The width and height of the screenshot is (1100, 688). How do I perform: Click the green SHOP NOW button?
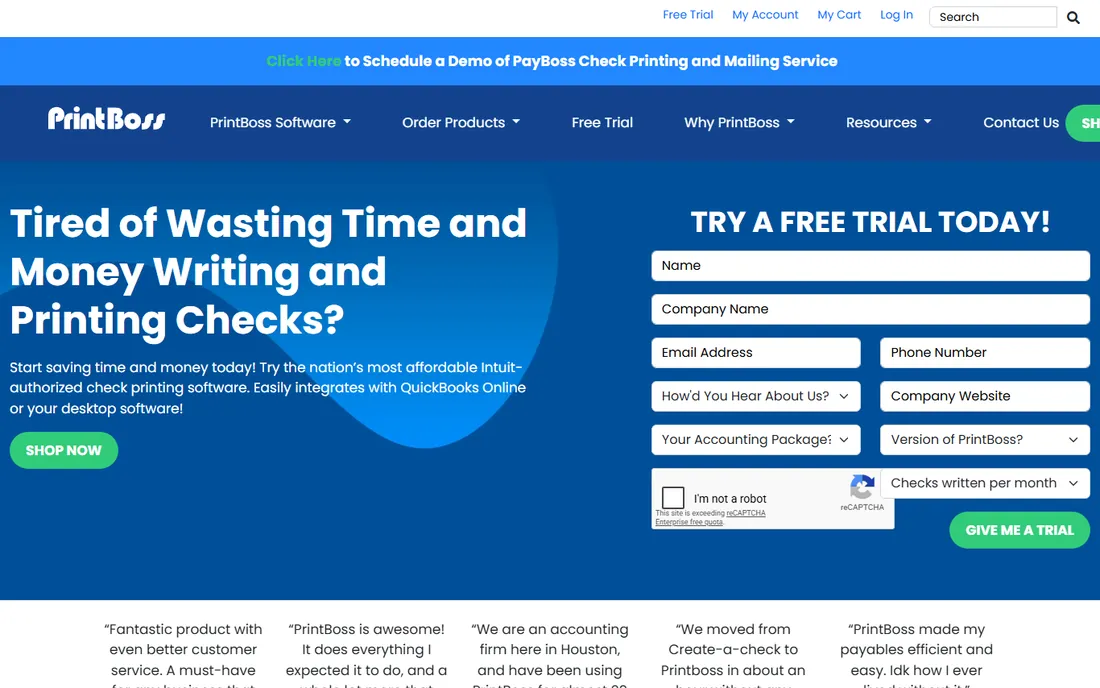64,450
